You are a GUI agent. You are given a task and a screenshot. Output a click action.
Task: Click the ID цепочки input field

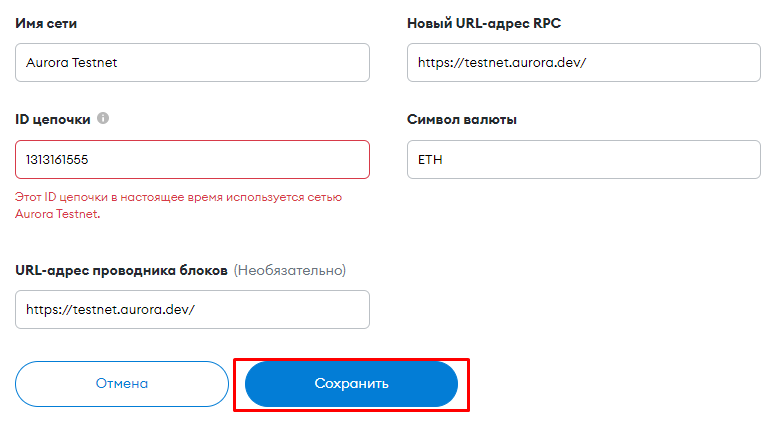[x=192, y=159]
